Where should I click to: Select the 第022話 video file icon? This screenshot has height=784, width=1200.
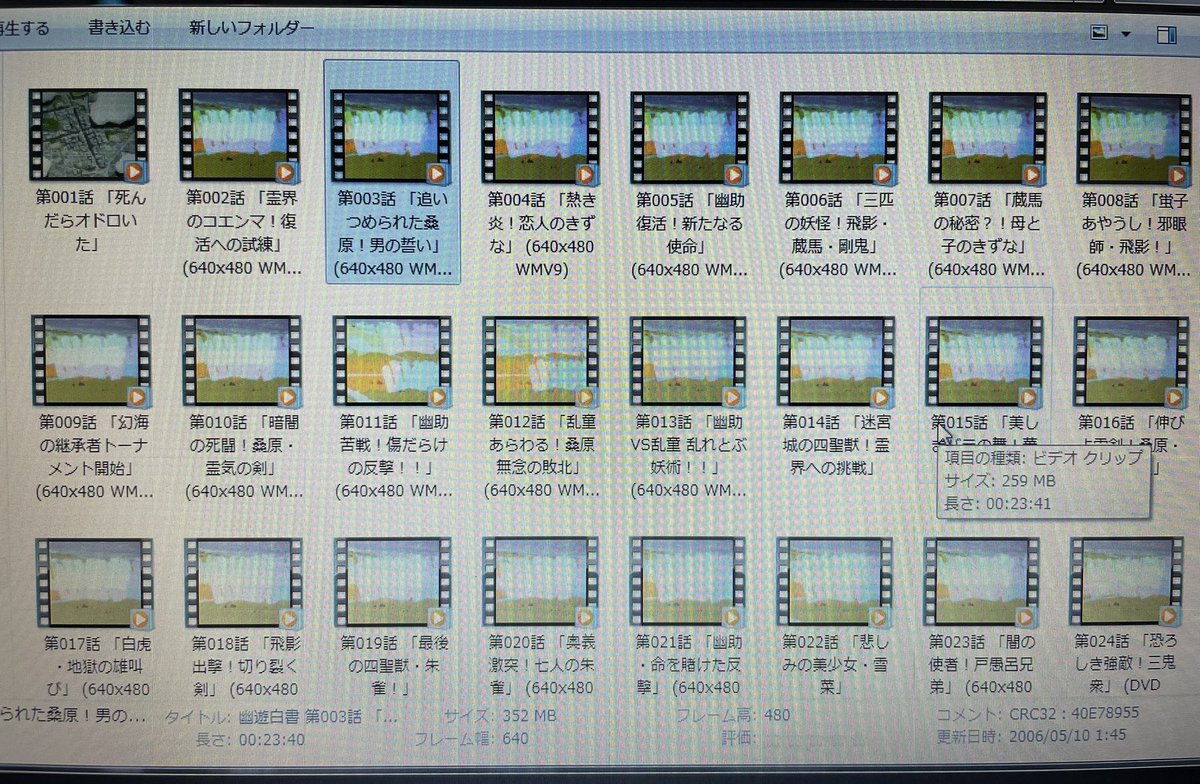(x=835, y=583)
